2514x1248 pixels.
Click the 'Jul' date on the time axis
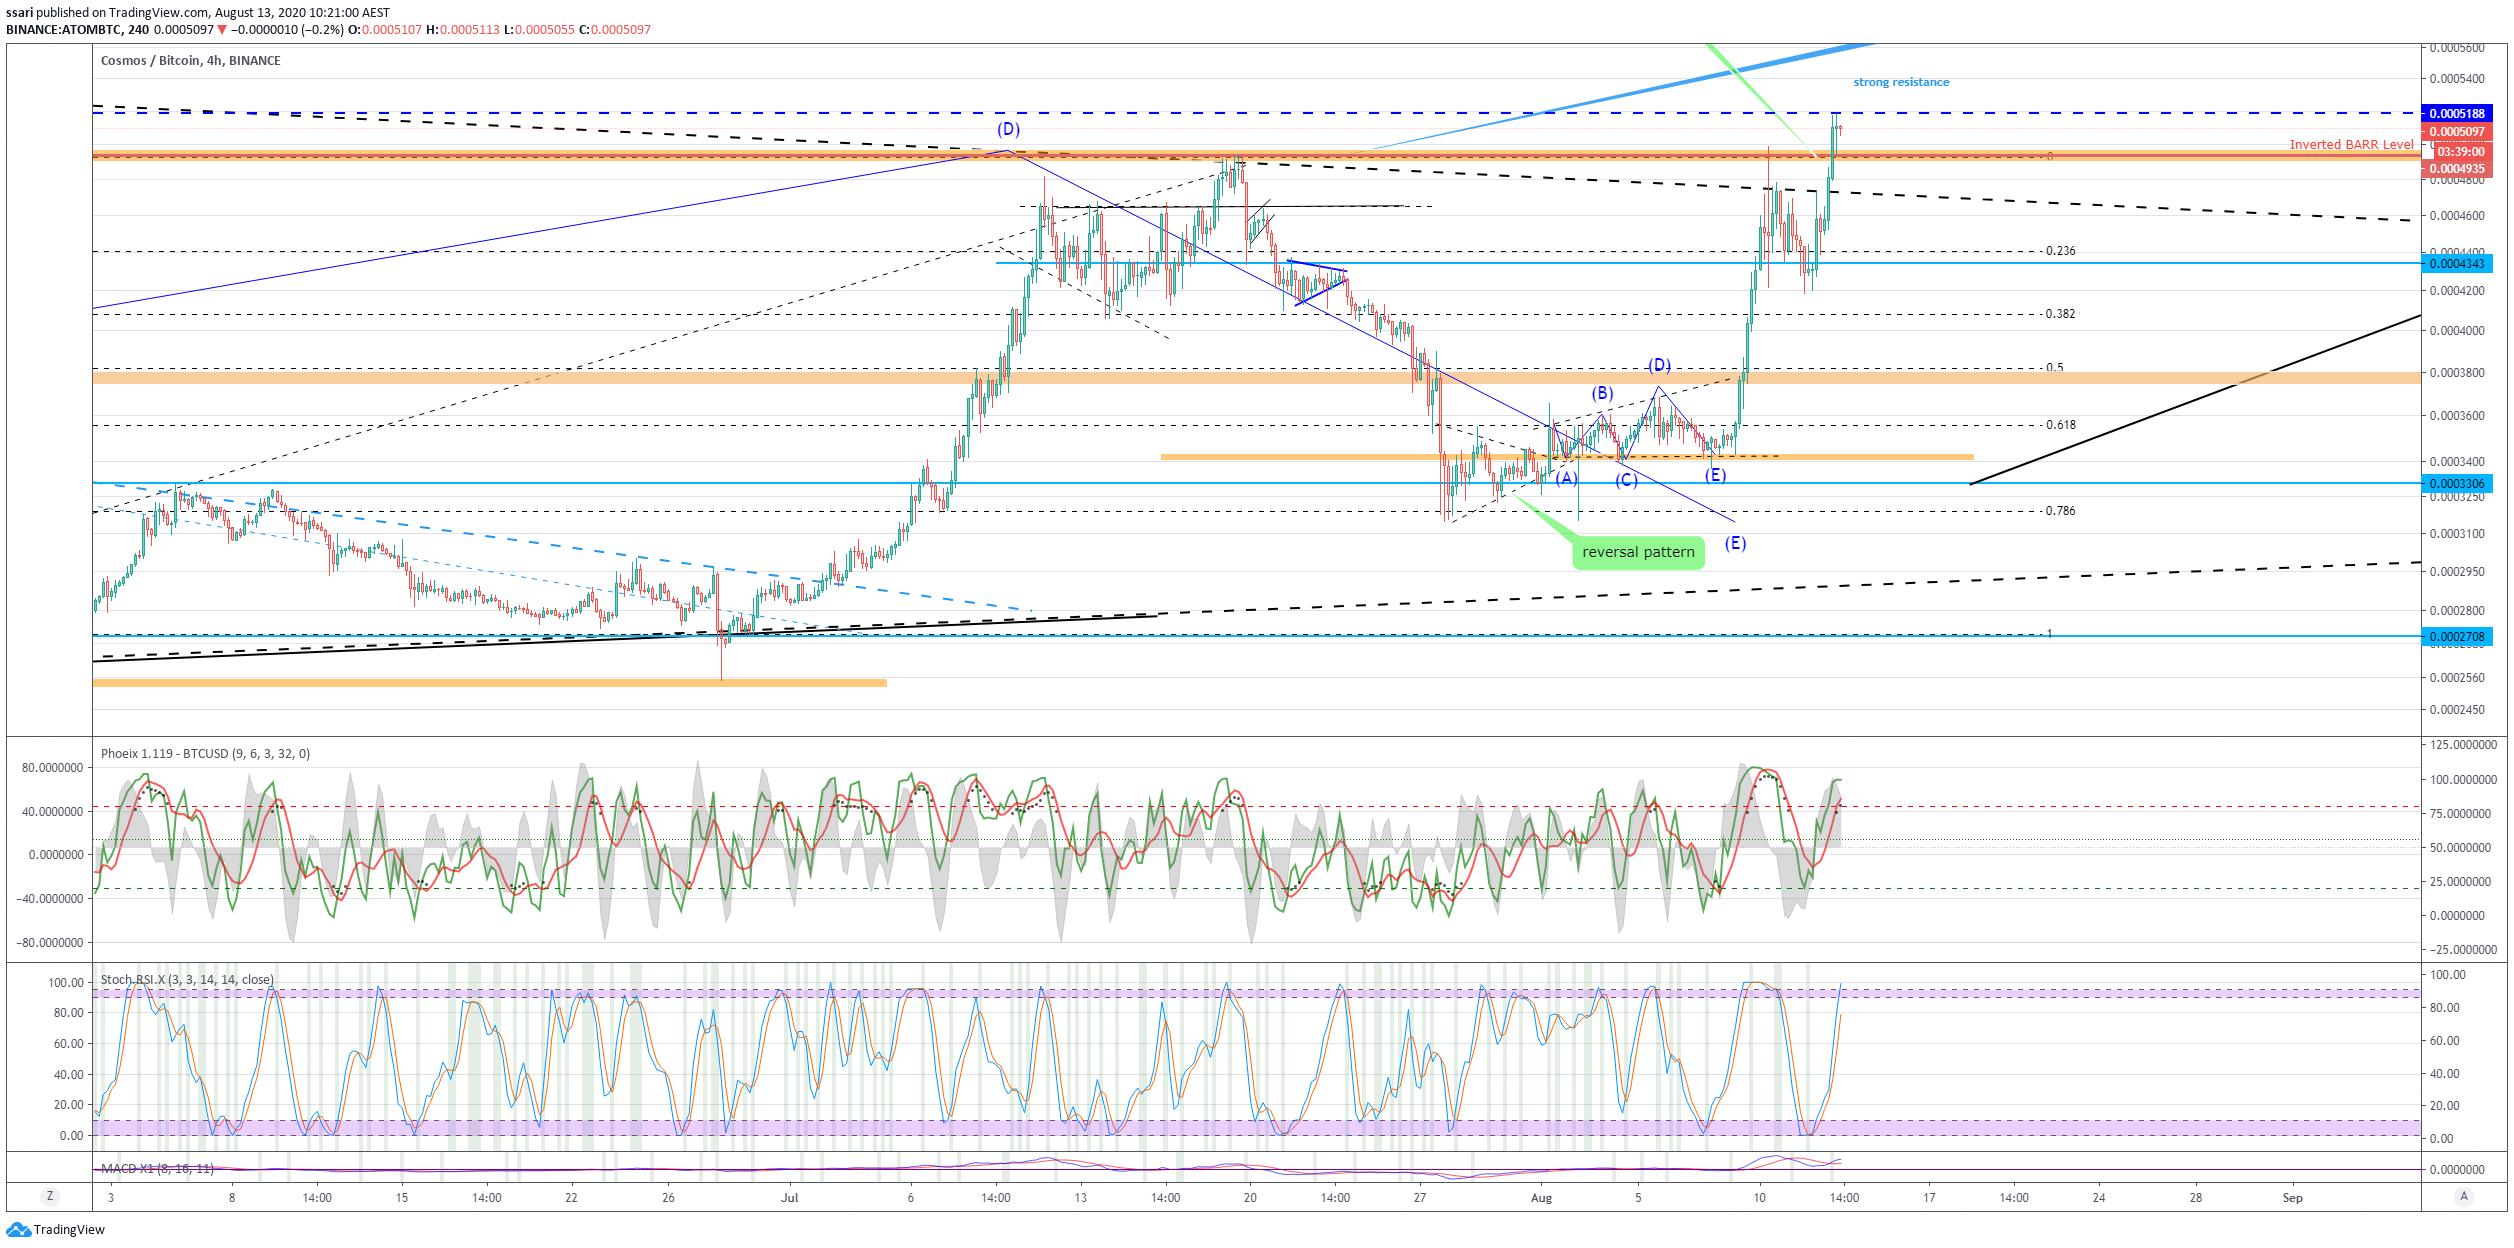coord(790,1198)
